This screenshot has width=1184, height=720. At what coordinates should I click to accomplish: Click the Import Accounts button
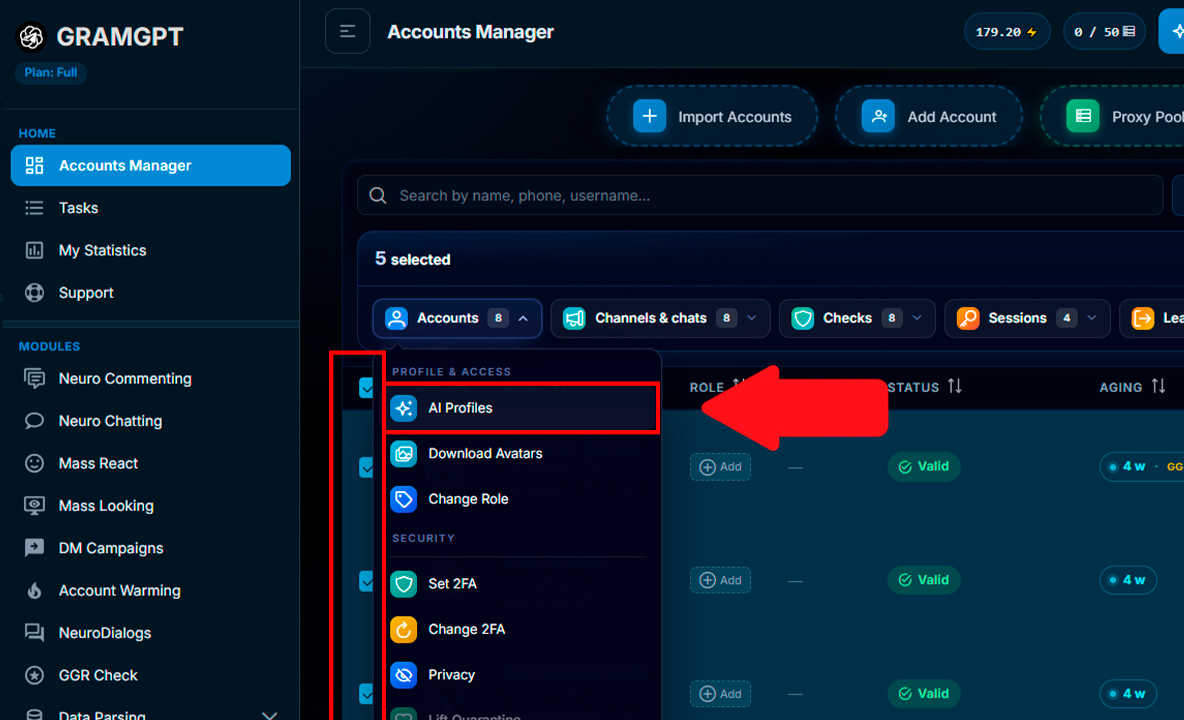[x=712, y=116]
